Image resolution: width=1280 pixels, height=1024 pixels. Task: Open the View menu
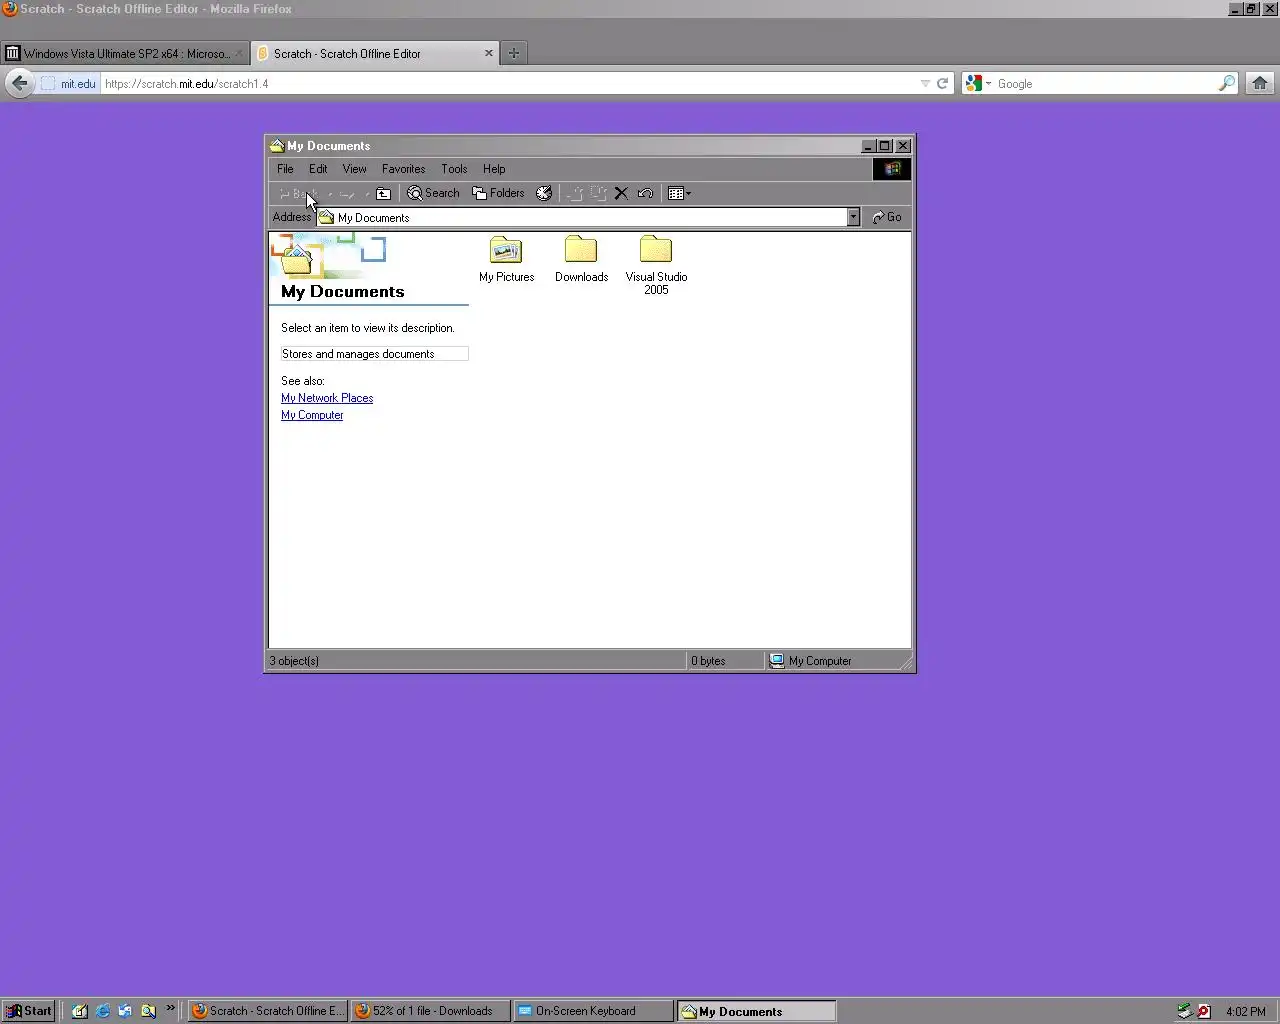[354, 169]
